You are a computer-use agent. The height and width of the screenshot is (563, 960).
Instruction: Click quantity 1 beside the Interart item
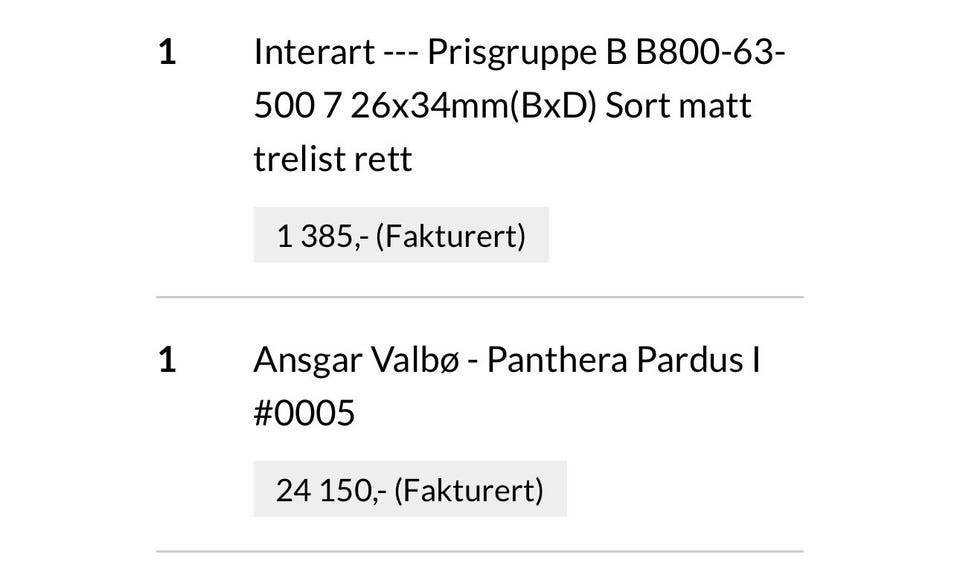(x=167, y=52)
